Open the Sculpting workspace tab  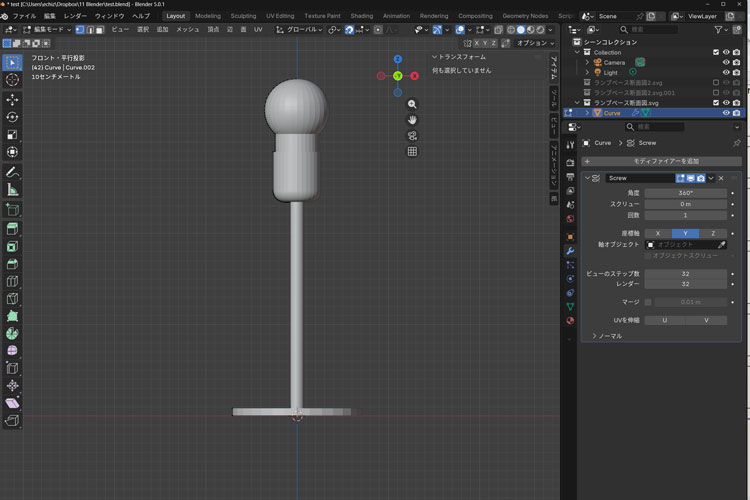click(x=243, y=16)
